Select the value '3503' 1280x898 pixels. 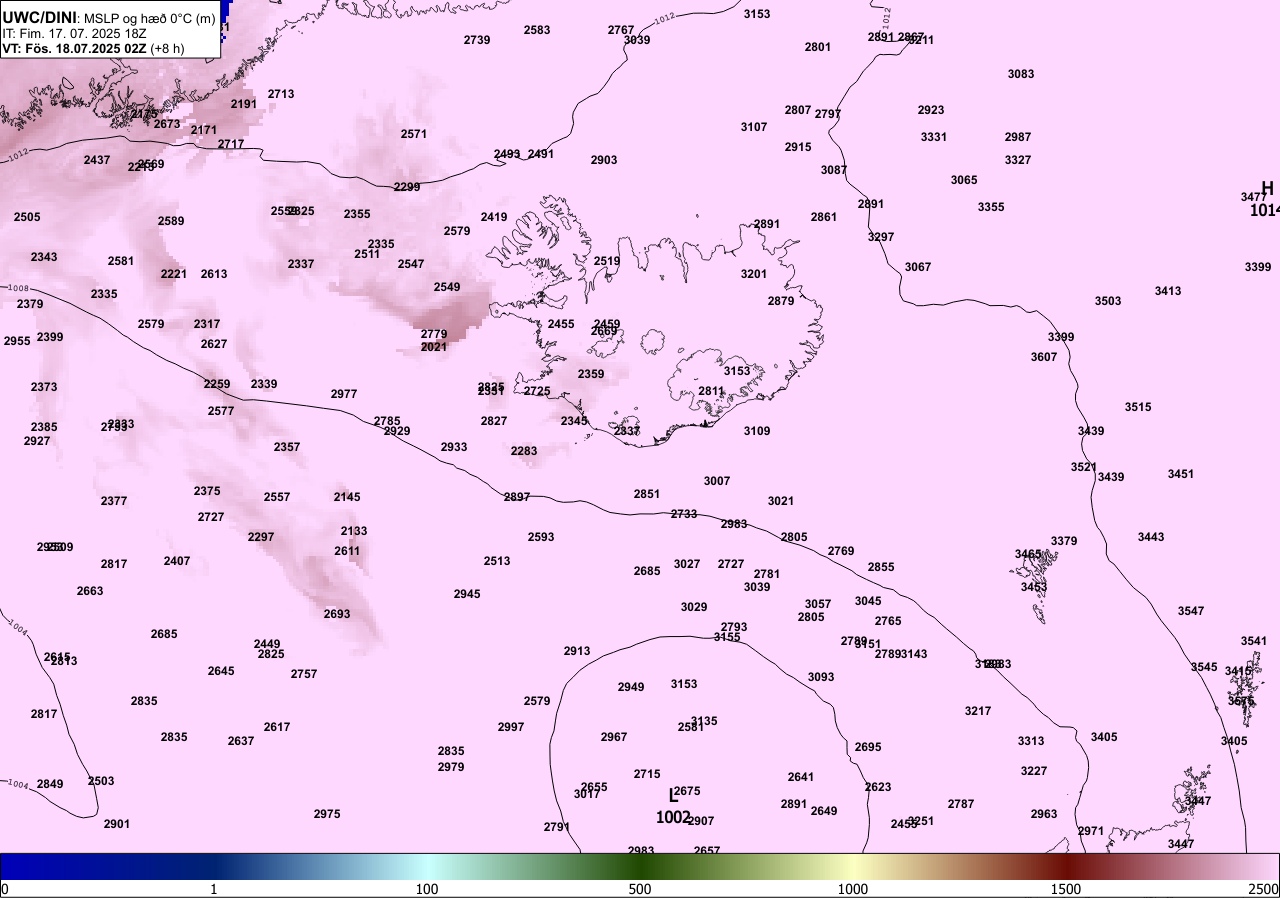(1108, 301)
